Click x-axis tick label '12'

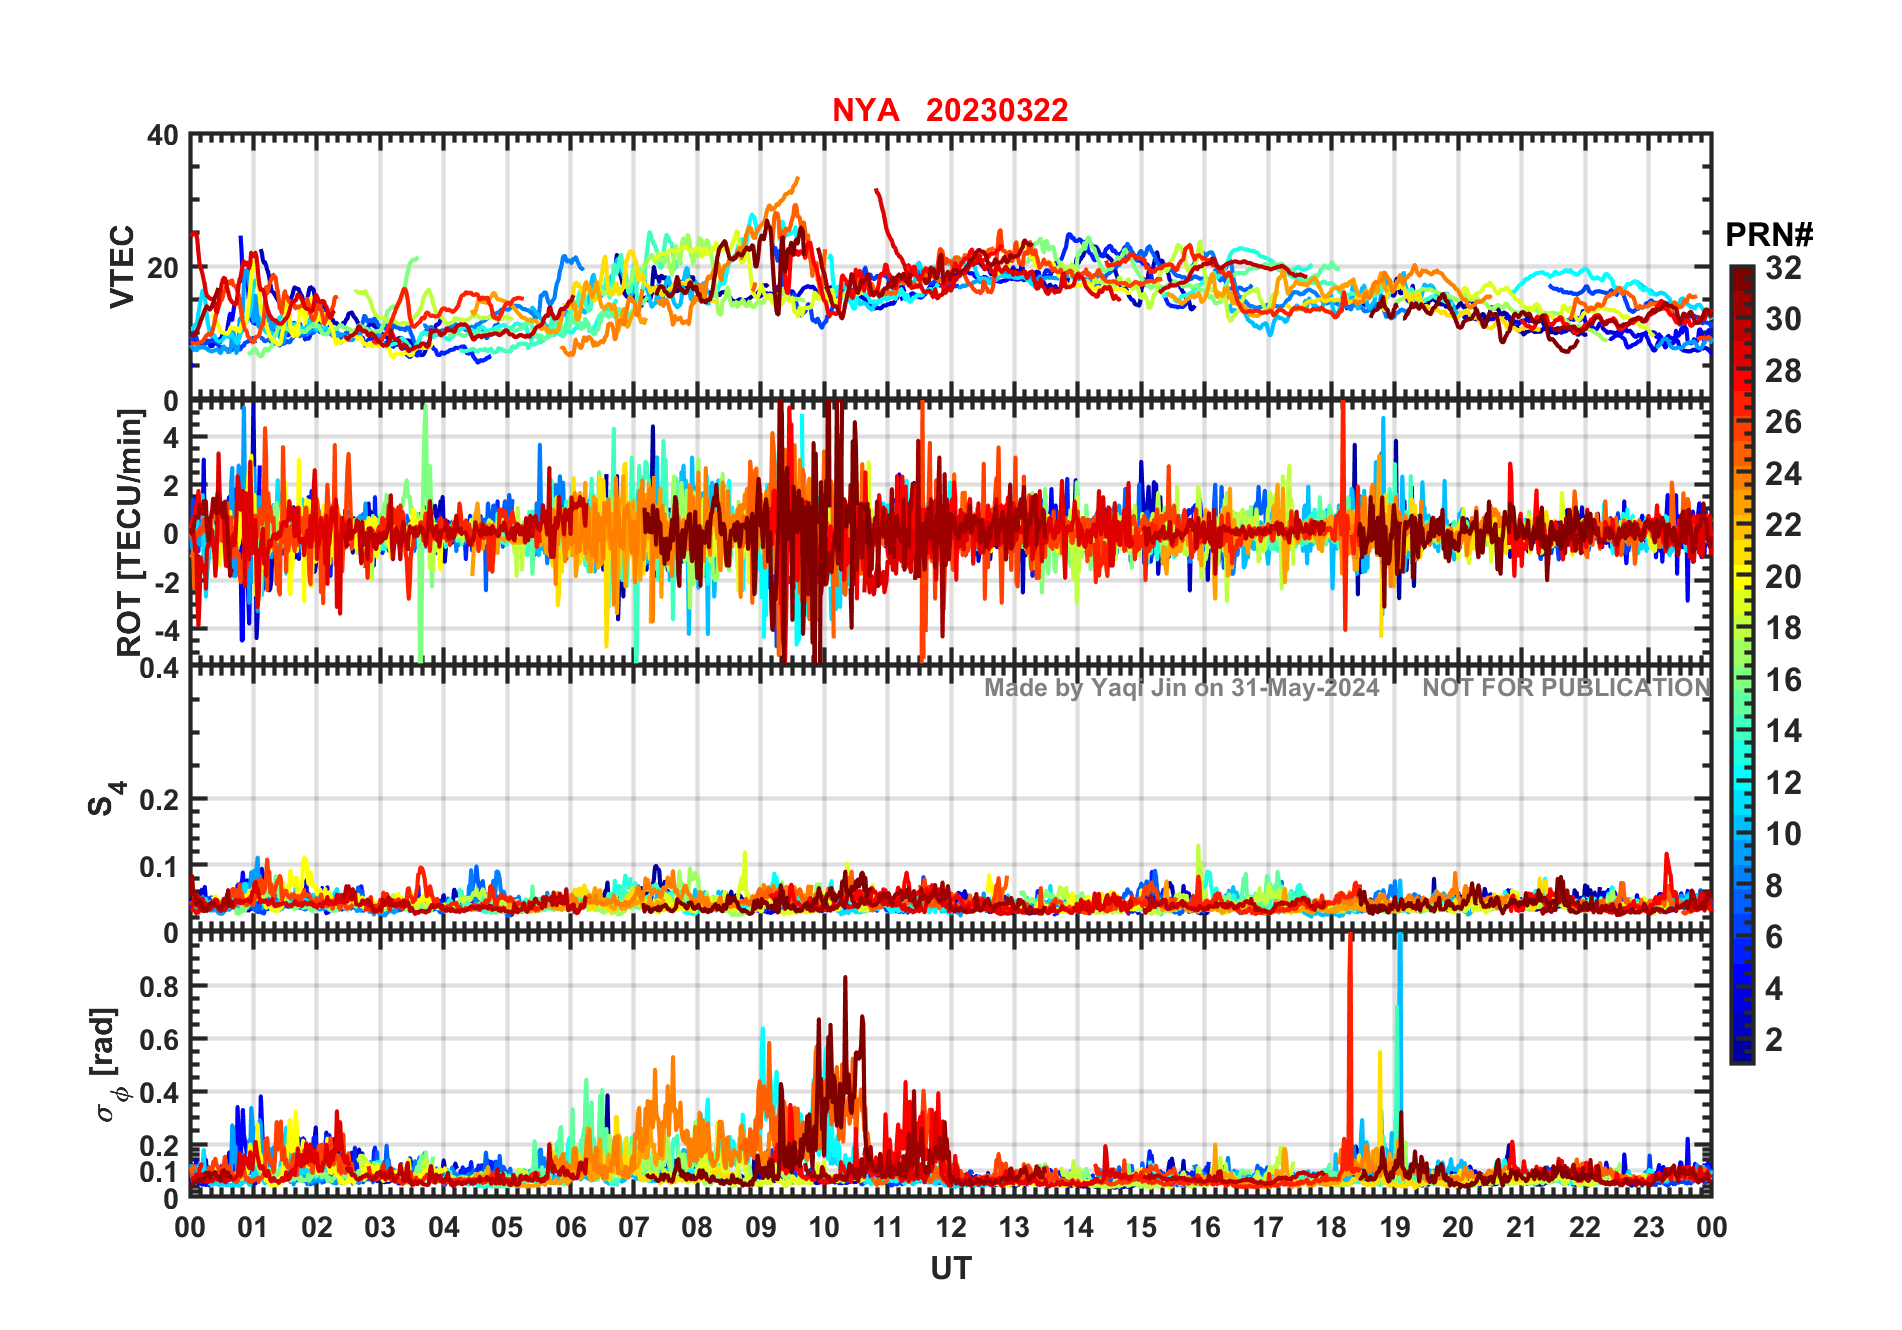coord(950,1227)
